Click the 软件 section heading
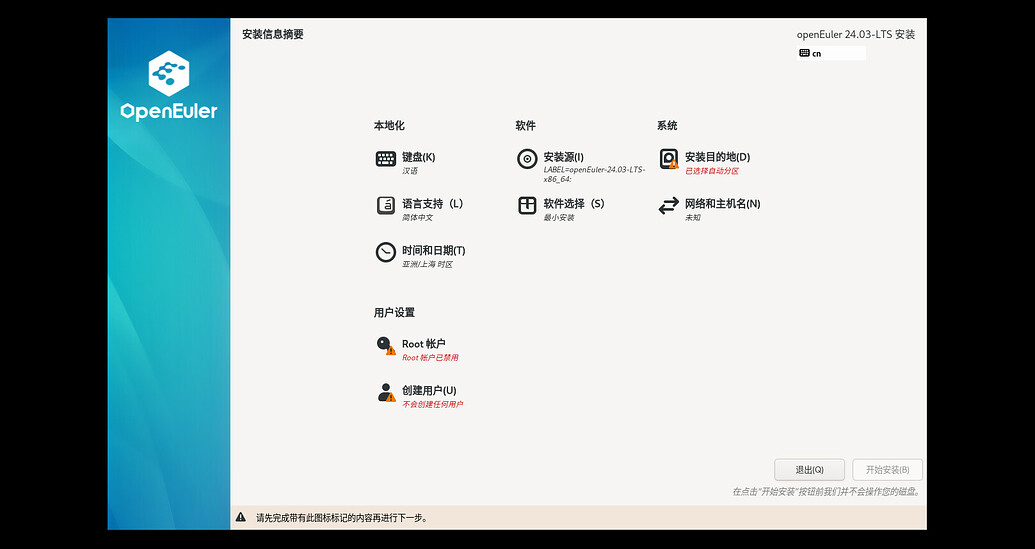 tap(525, 125)
